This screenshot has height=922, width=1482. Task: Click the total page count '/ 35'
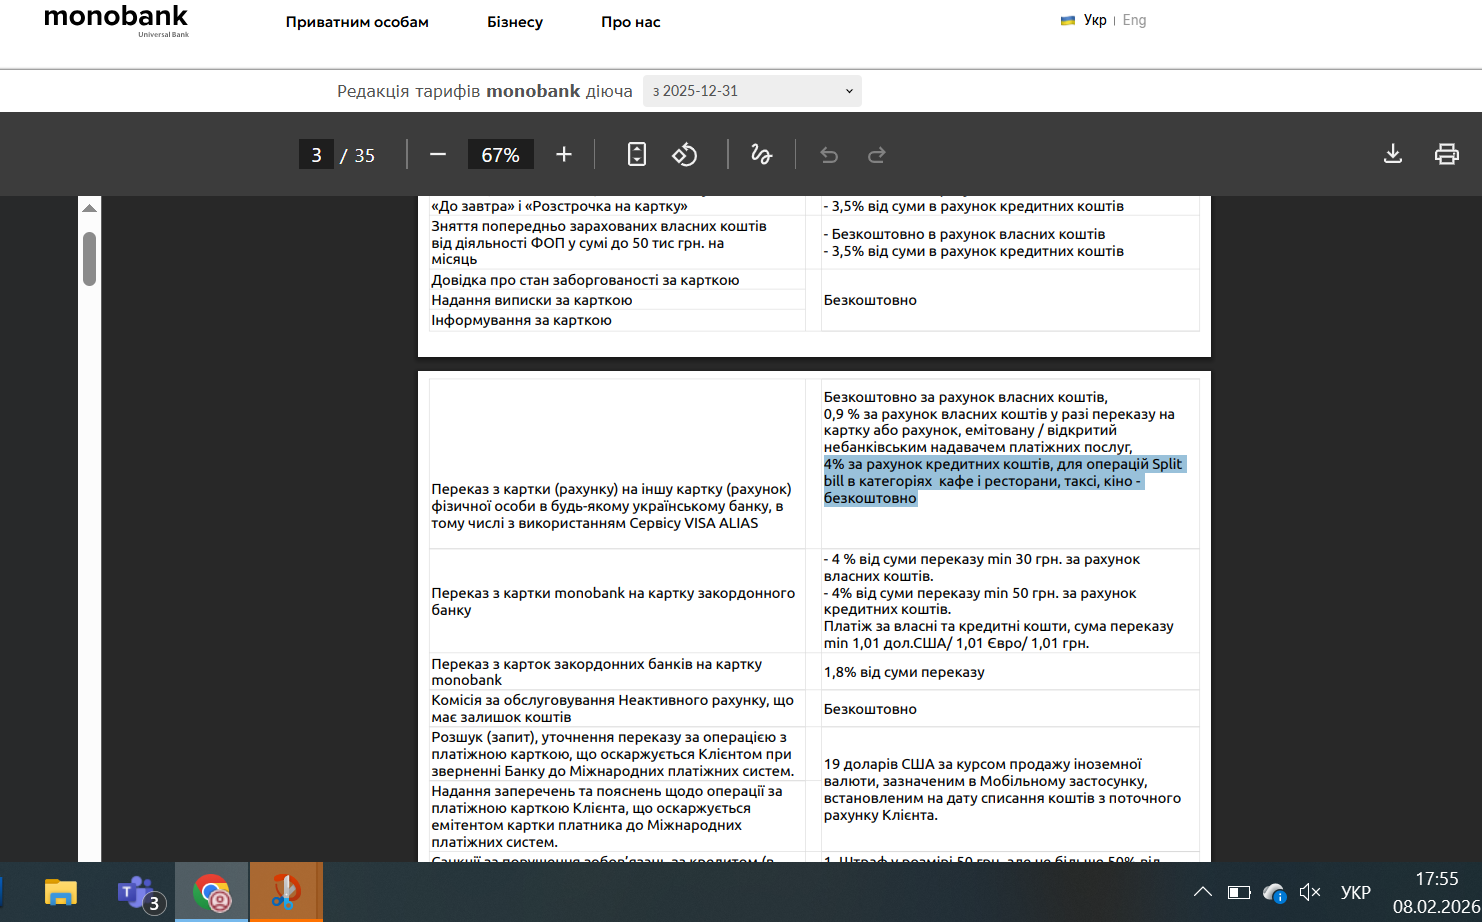click(358, 155)
